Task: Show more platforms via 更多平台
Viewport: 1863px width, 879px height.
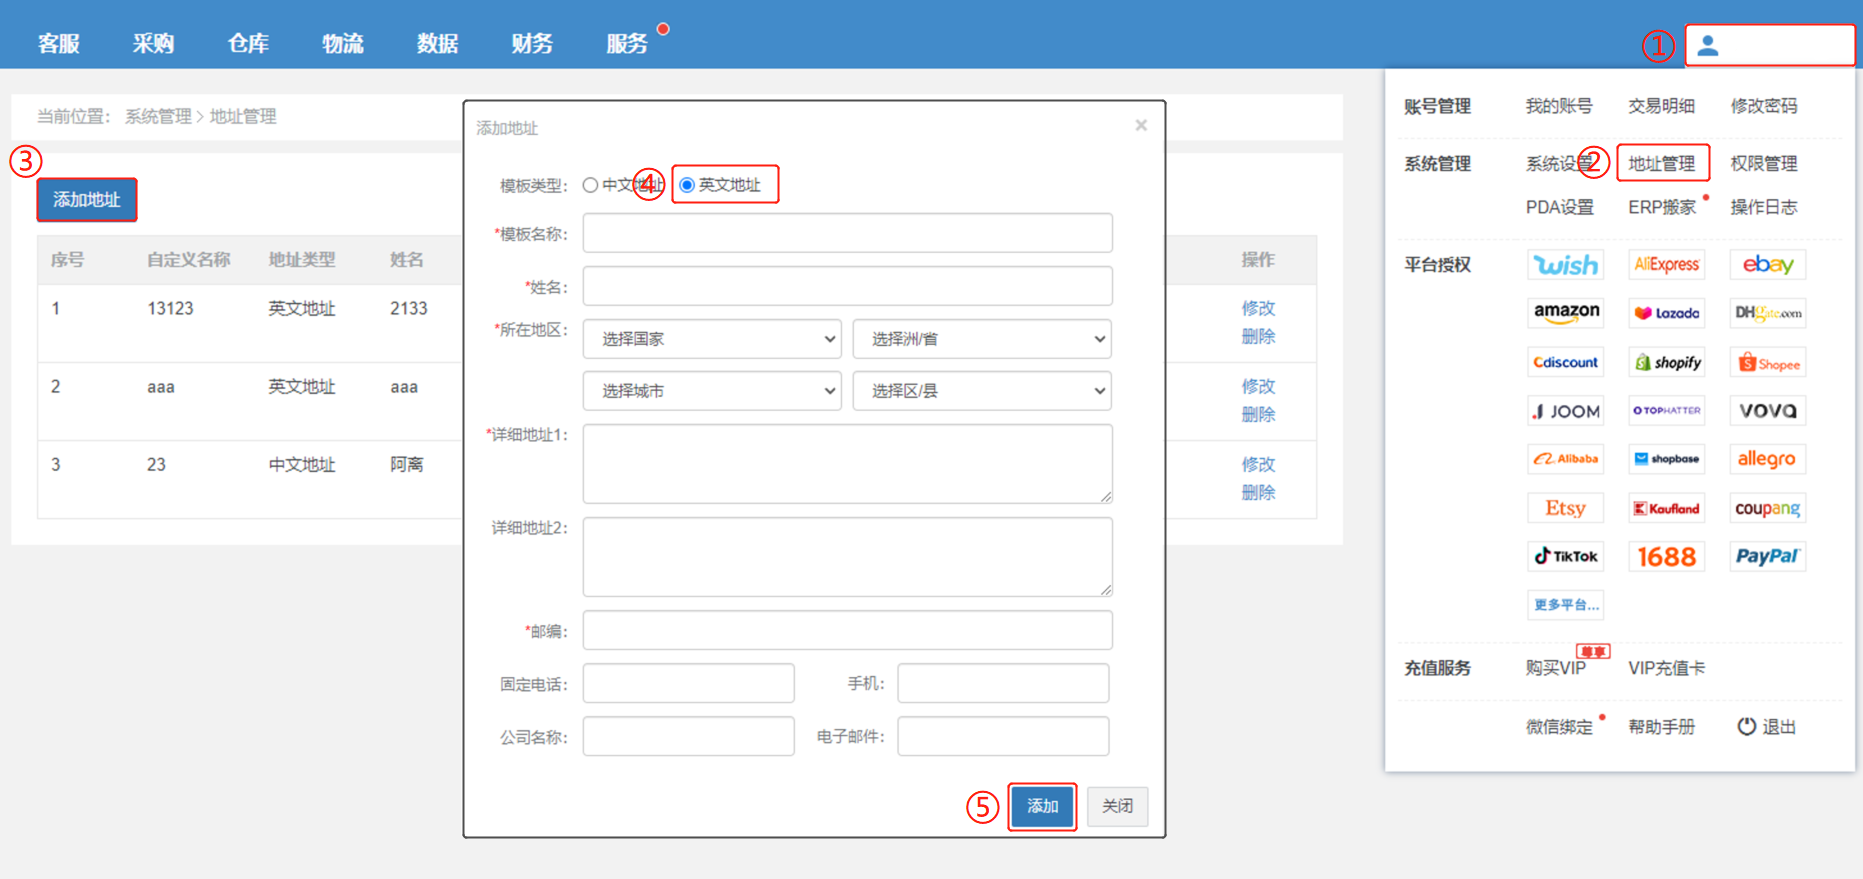Action: click(x=1566, y=605)
